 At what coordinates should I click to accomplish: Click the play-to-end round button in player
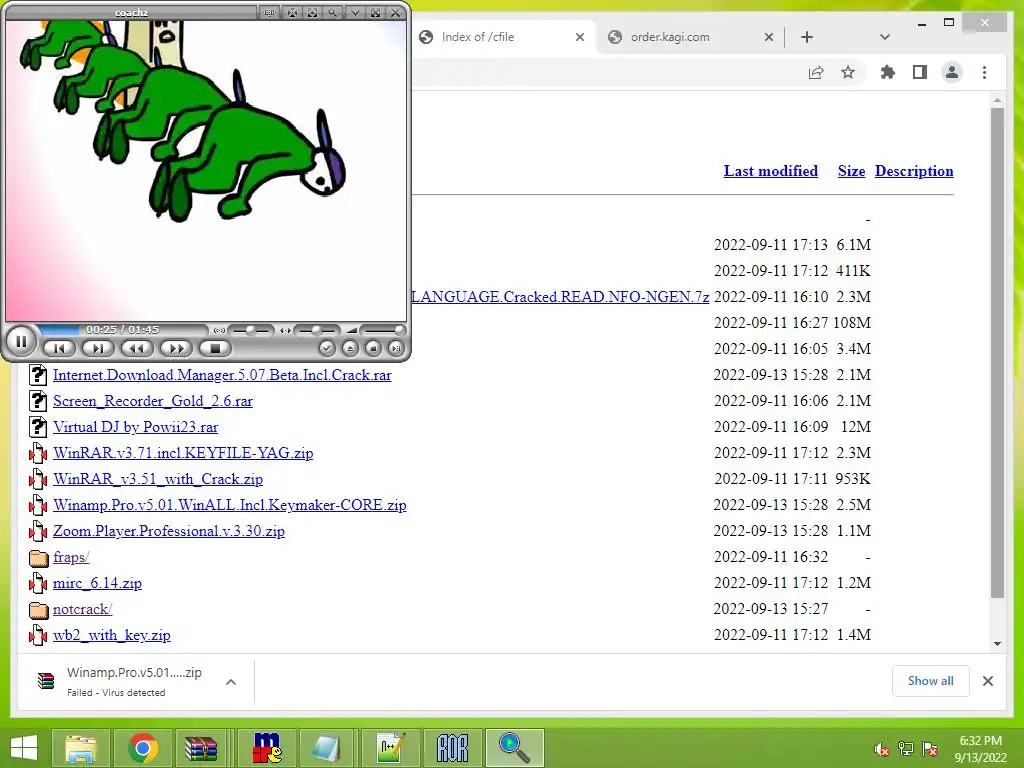(x=396, y=349)
